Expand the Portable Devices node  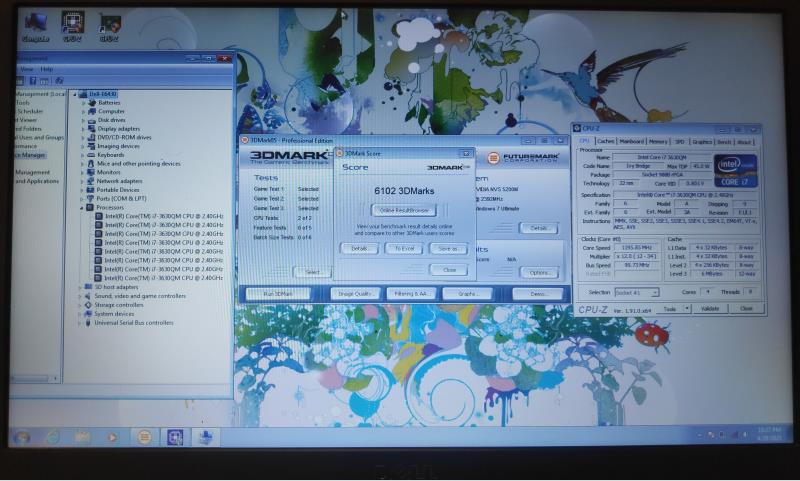[x=84, y=190]
